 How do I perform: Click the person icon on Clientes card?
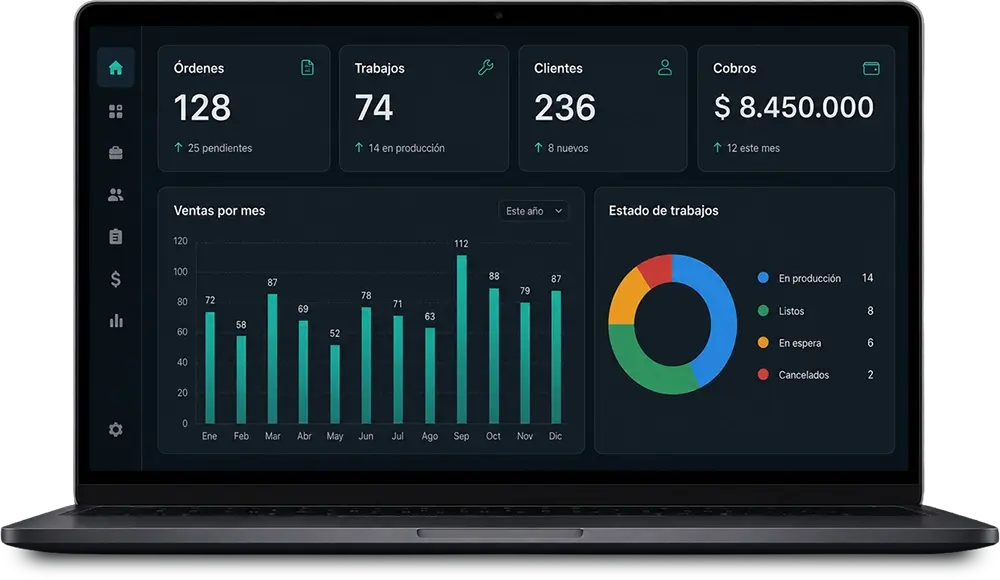tap(665, 67)
